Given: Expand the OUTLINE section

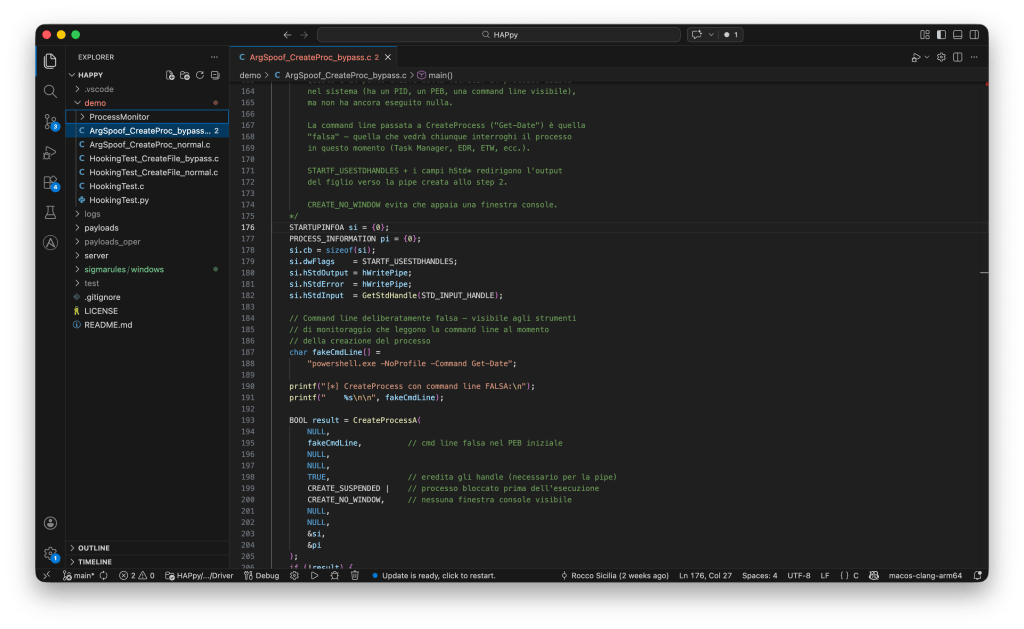Looking at the screenshot, I should [x=93, y=548].
